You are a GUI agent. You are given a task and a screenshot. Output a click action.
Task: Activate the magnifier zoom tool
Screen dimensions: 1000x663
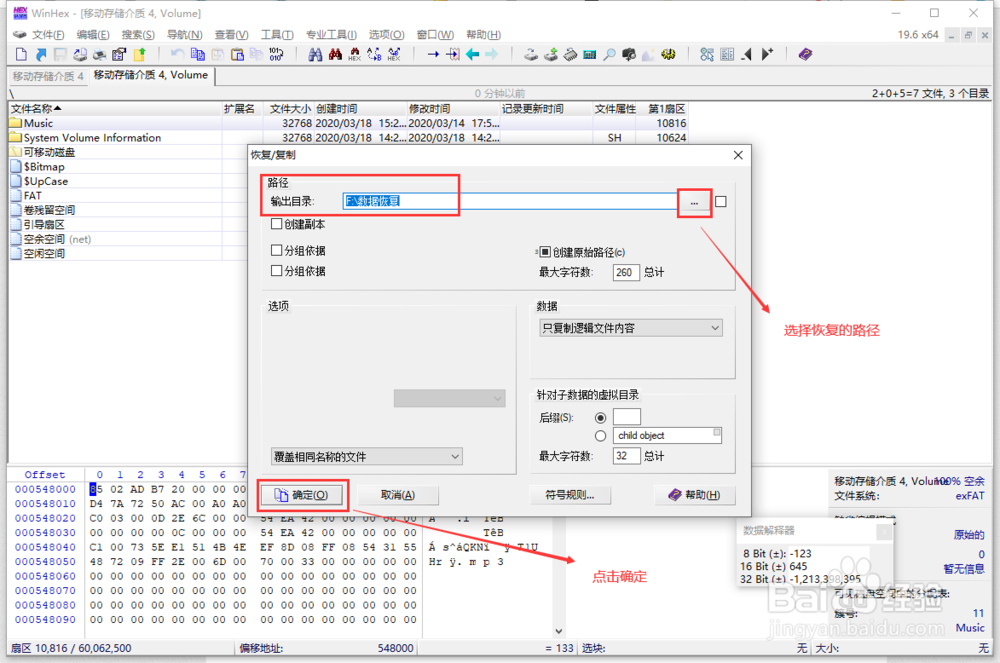point(608,54)
